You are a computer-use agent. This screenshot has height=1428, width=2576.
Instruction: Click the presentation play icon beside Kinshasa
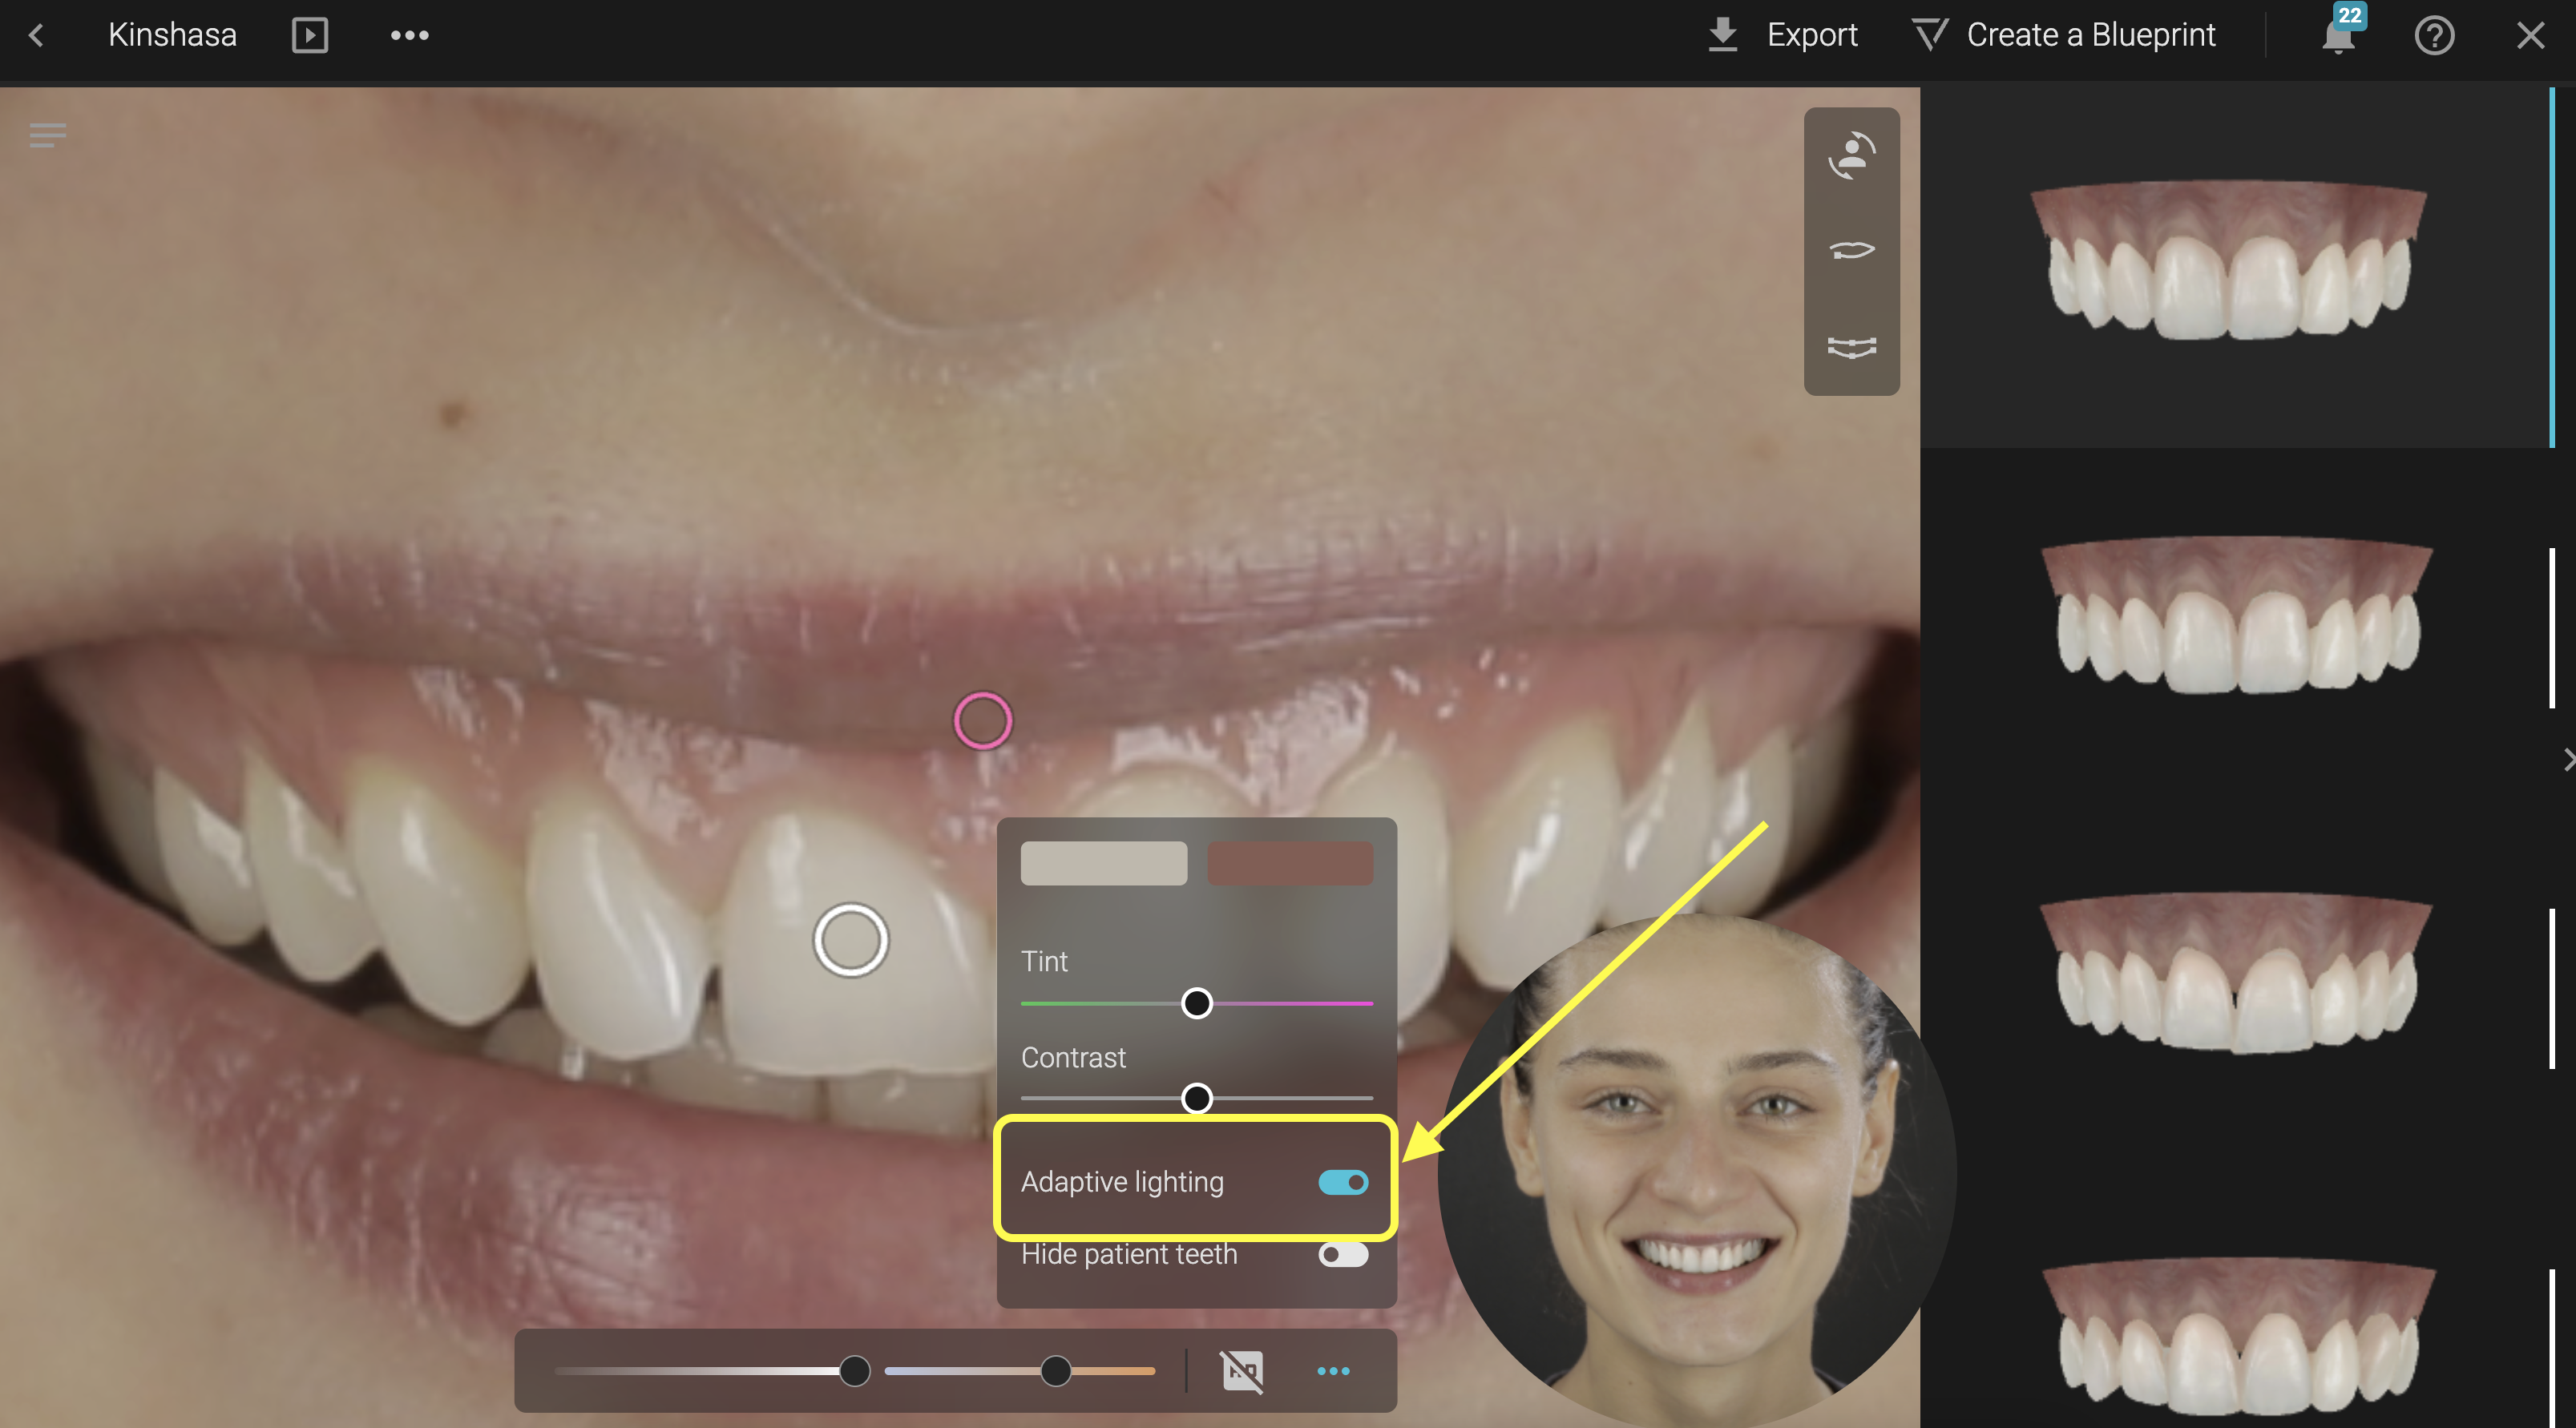(x=309, y=36)
